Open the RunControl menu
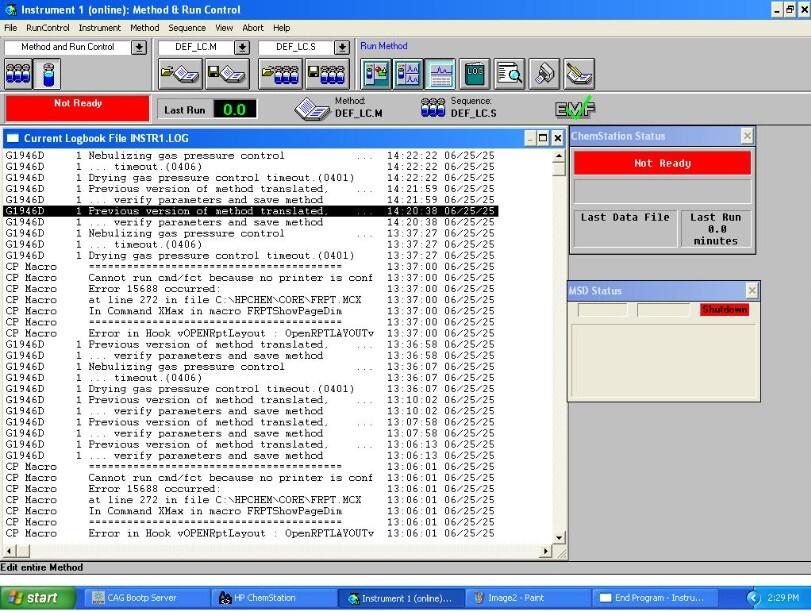 tap(48, 28)
